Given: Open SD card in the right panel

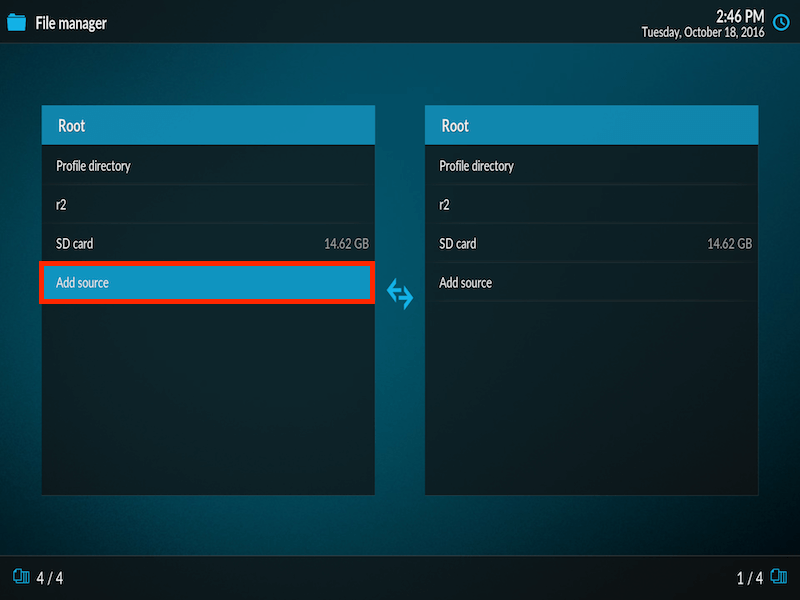Looking at the screenshot, I should click(x=591, y=243).
